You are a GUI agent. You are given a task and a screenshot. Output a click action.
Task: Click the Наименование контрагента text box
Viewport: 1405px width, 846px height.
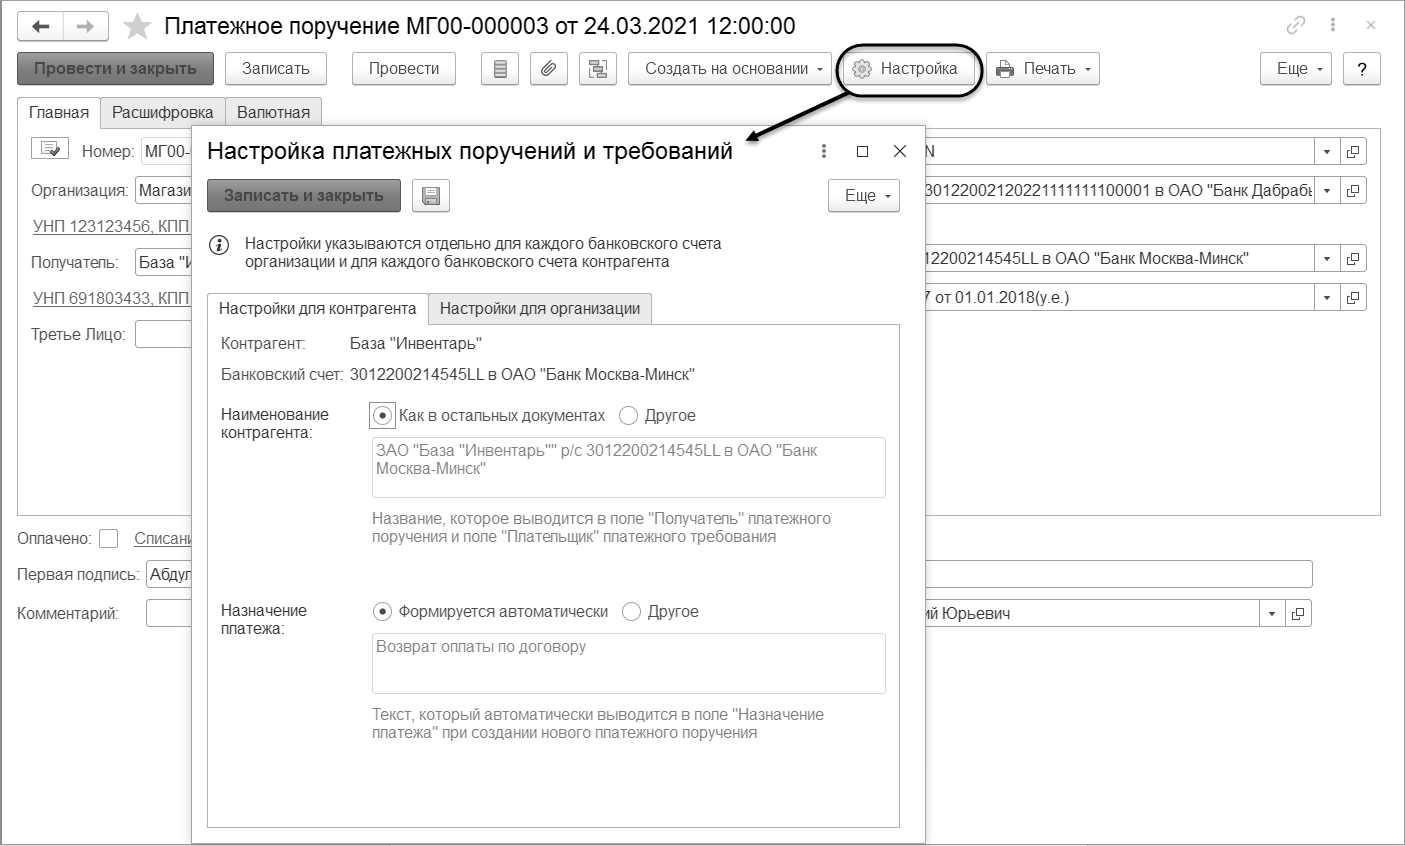coord(629,467)
